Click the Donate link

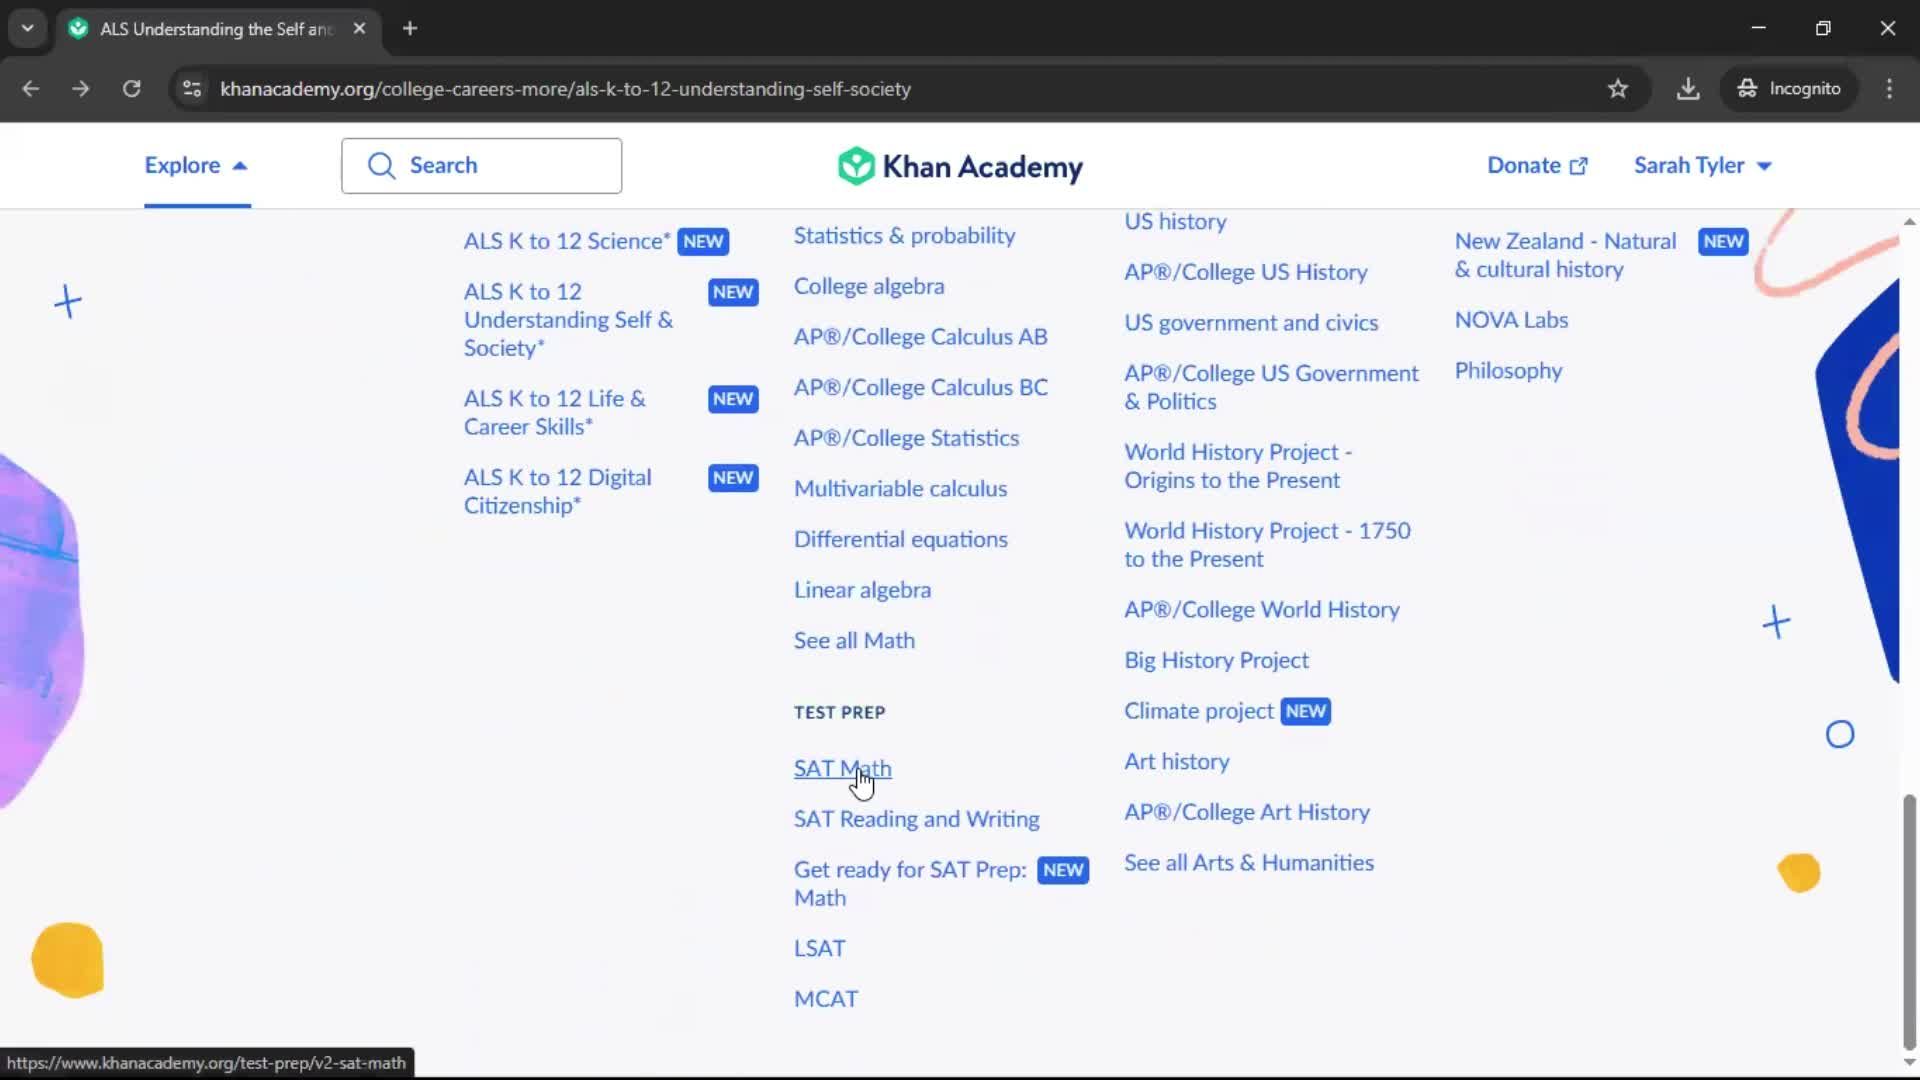click(x=1537, y=166)
